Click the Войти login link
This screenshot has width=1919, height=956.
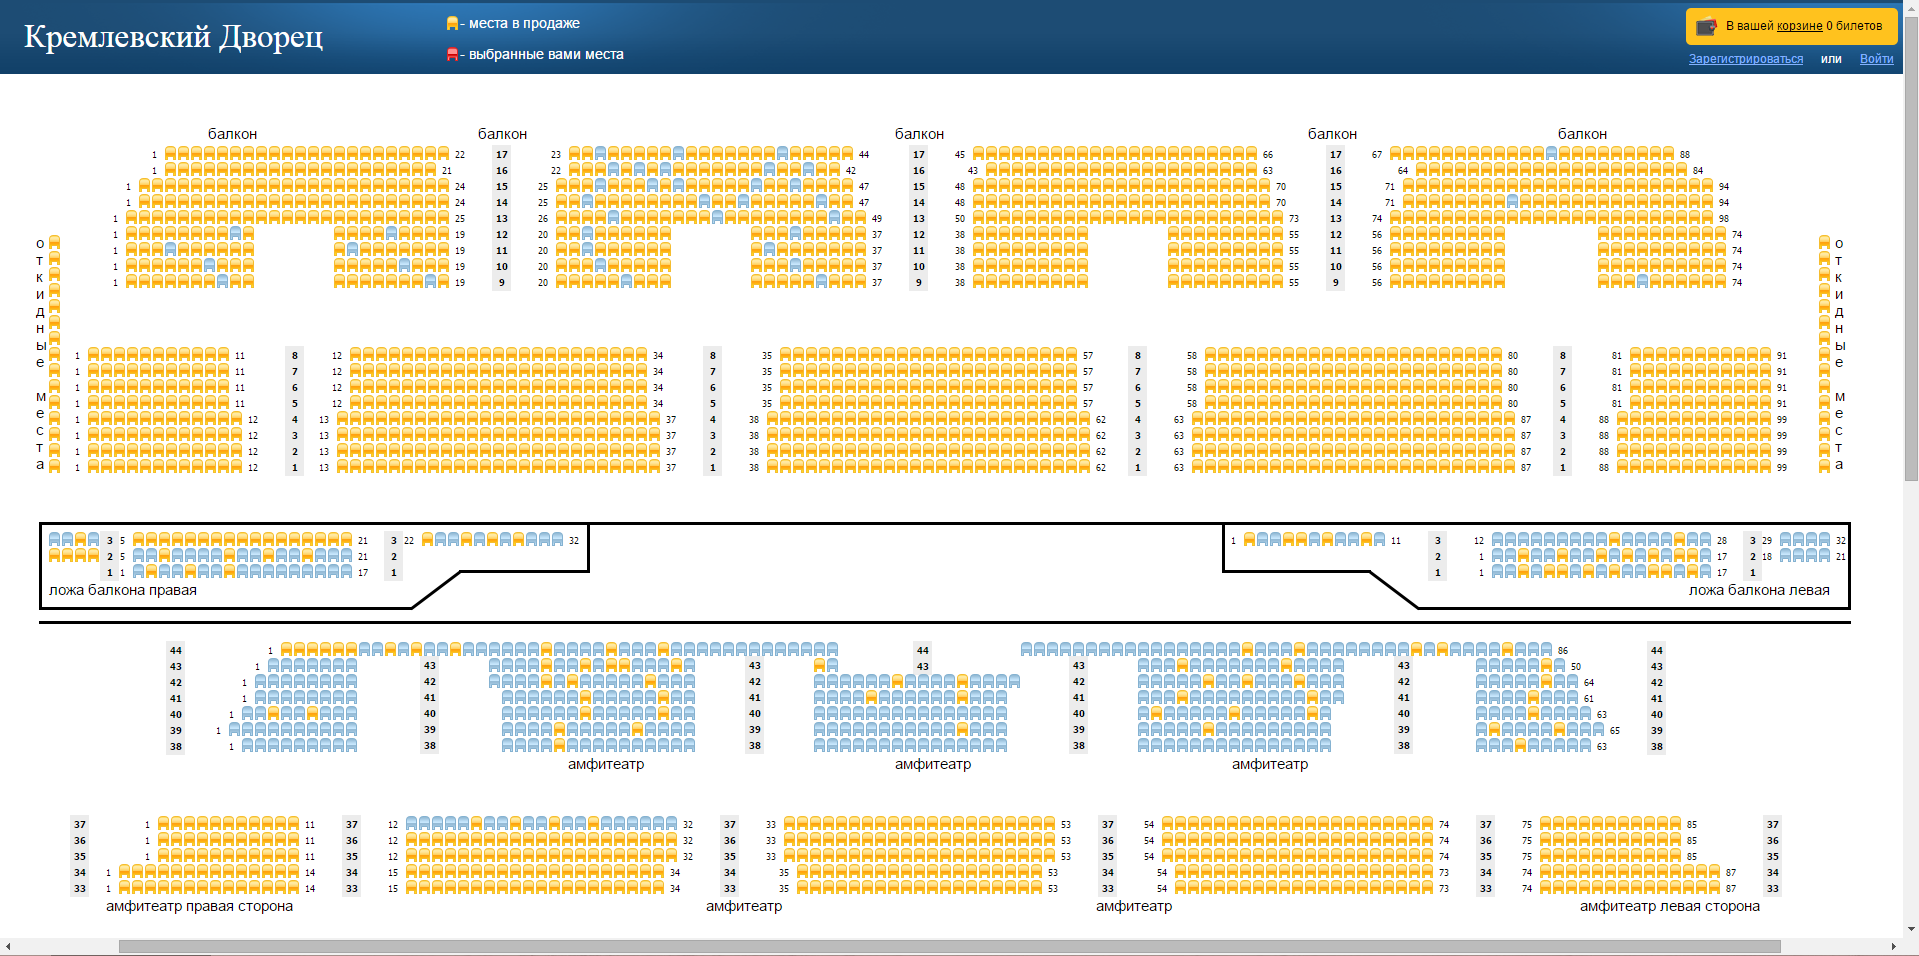[x=1876, y=59]
